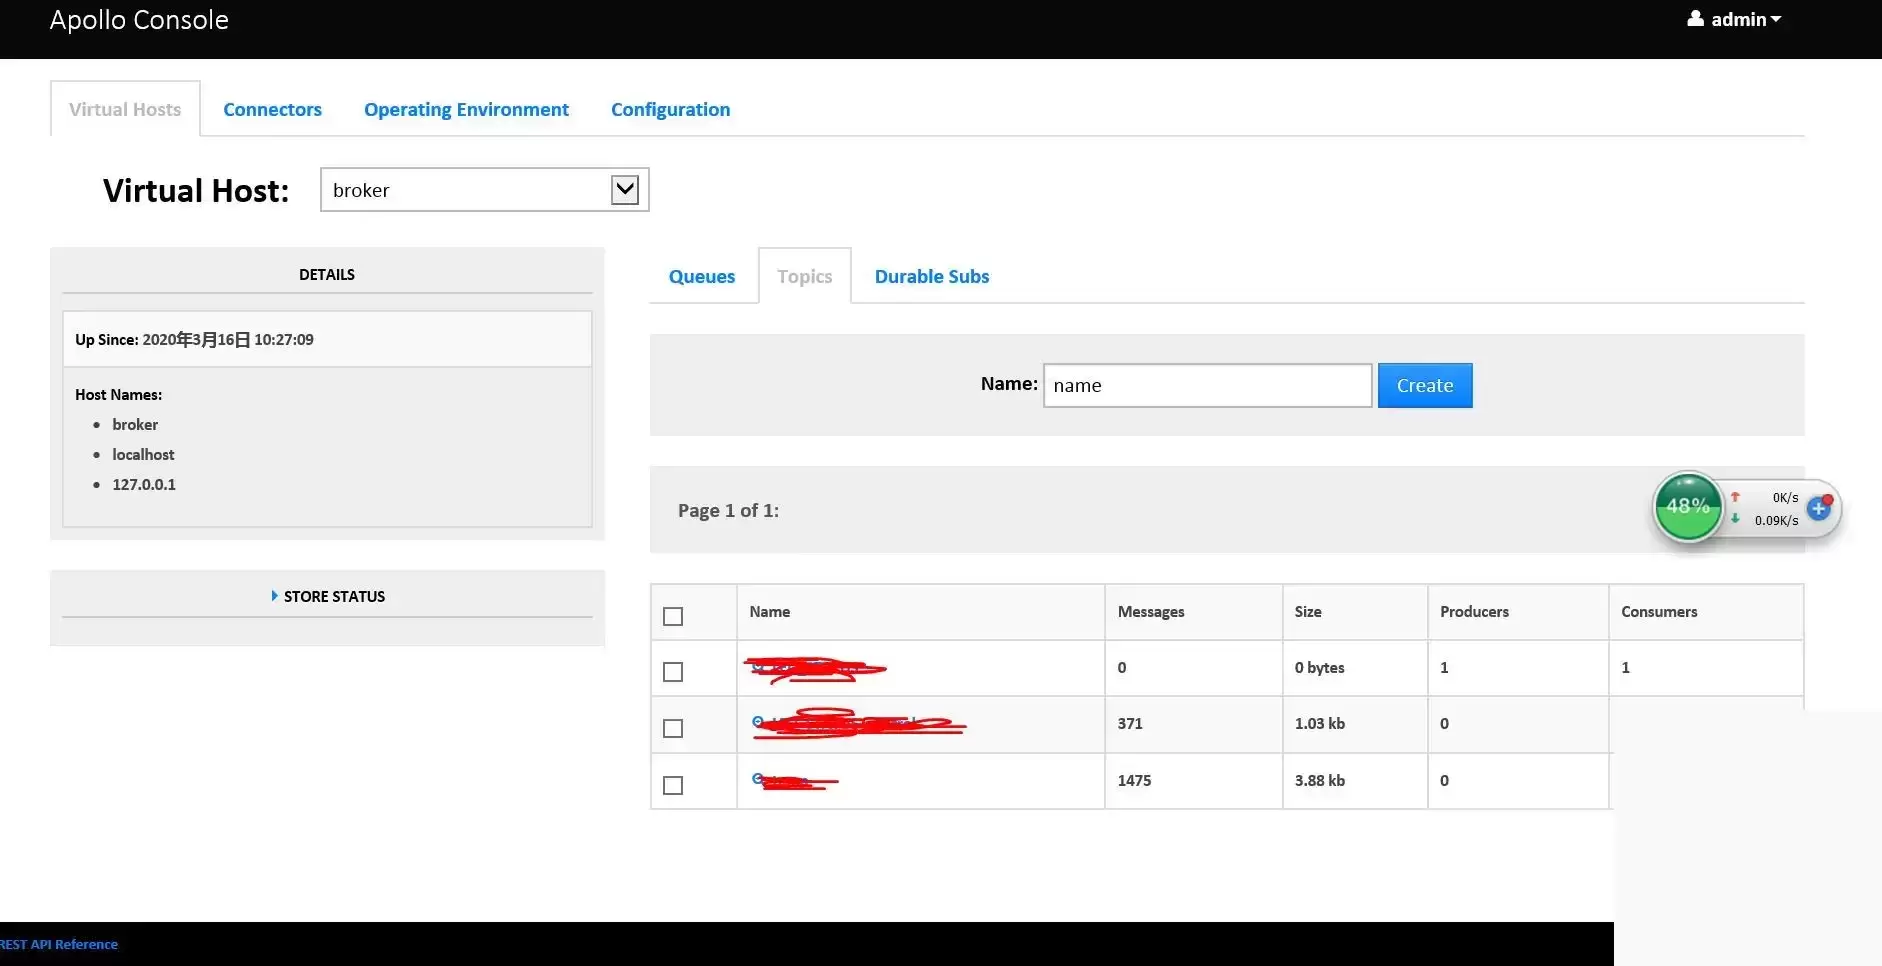
Task: Click the Apollo Console title
Action: pos(139,20)
